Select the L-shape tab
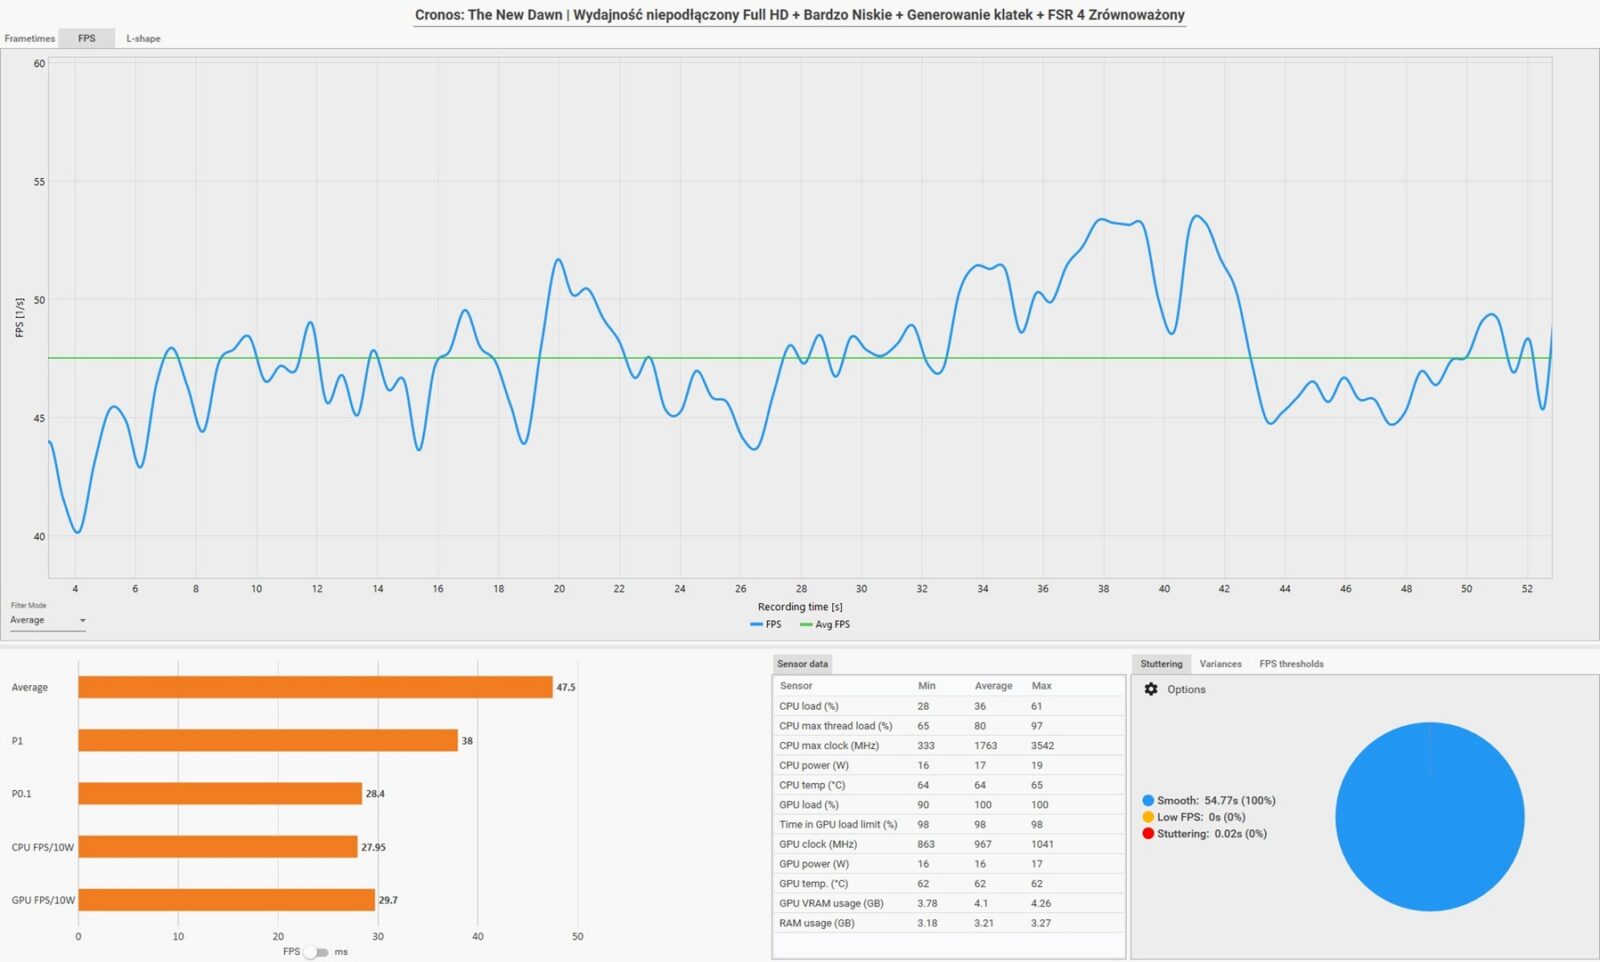The height and width of the screenshot is (962, 1600). (x=143, y=38)
